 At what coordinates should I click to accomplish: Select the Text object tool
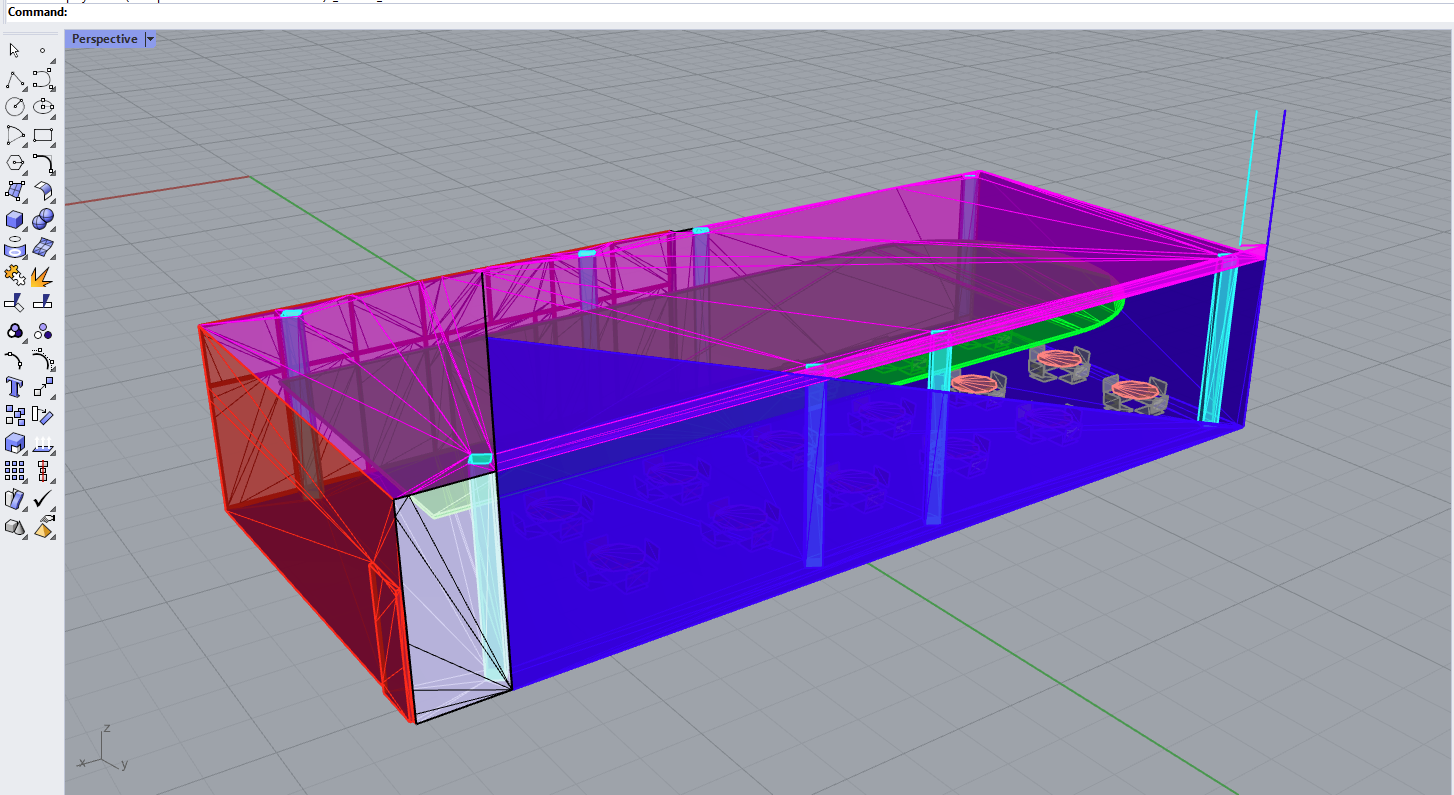[x=15, y=386]
